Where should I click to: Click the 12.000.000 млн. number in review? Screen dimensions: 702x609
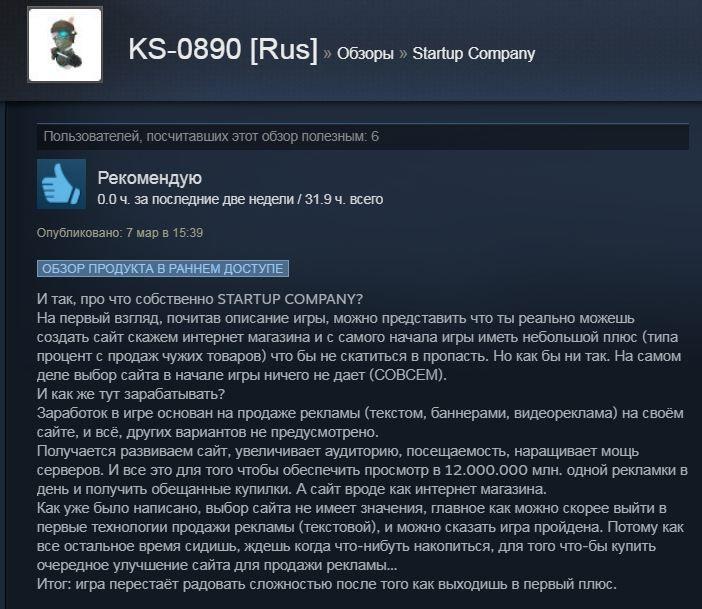click(x=502, y=470)
